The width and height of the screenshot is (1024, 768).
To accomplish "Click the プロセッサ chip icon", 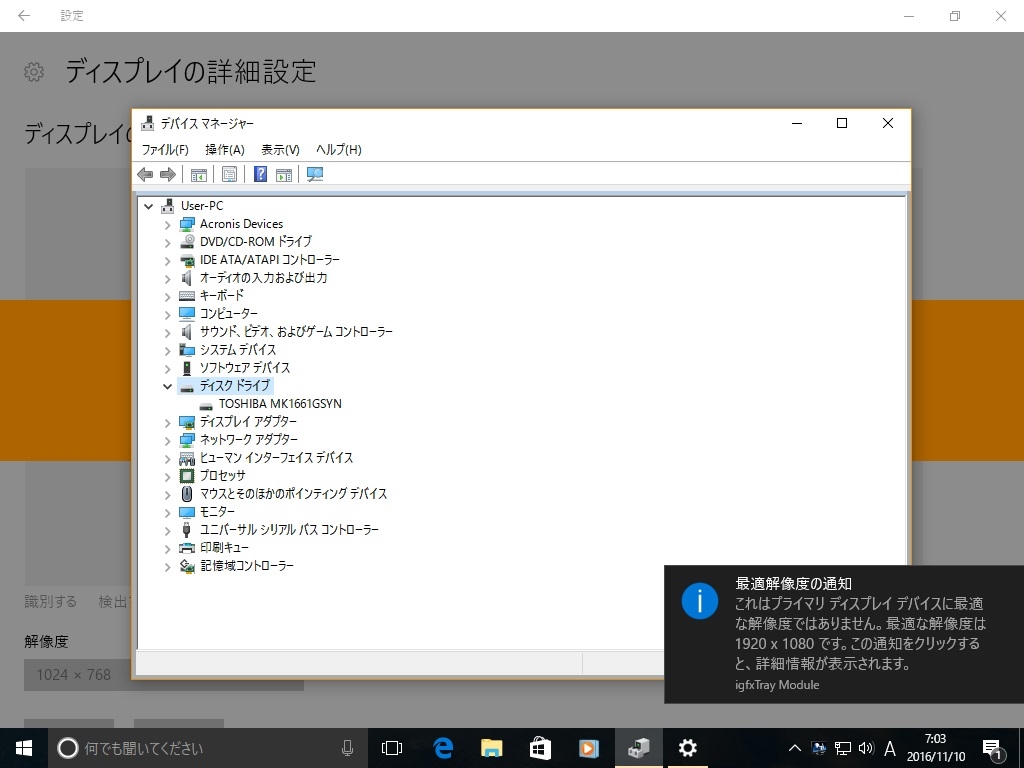I will 187,476.
